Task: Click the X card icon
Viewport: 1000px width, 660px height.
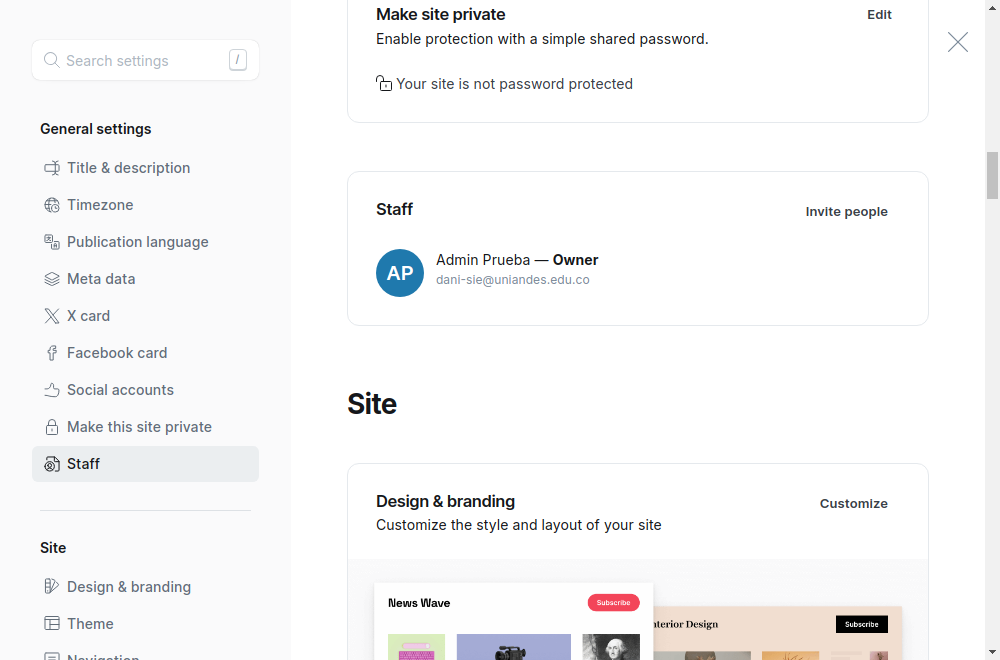Action: tap(52, 316)
